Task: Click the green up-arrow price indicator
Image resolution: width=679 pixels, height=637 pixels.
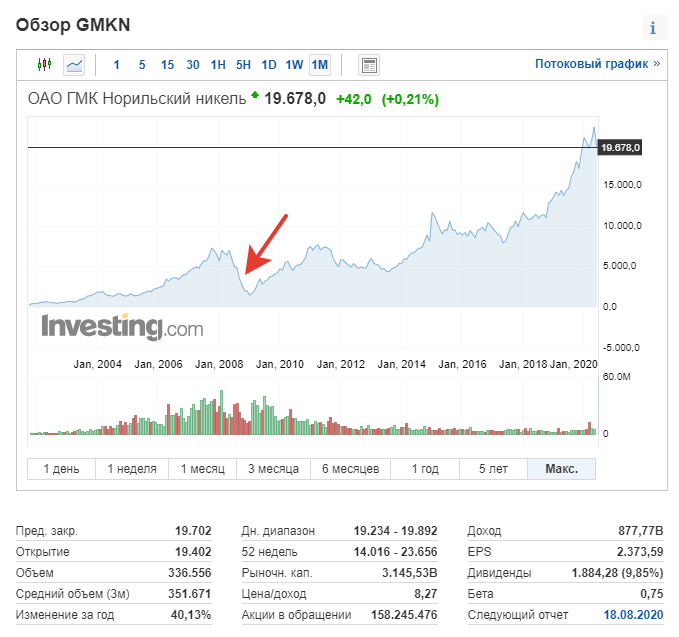Action: tap(254, 96)
